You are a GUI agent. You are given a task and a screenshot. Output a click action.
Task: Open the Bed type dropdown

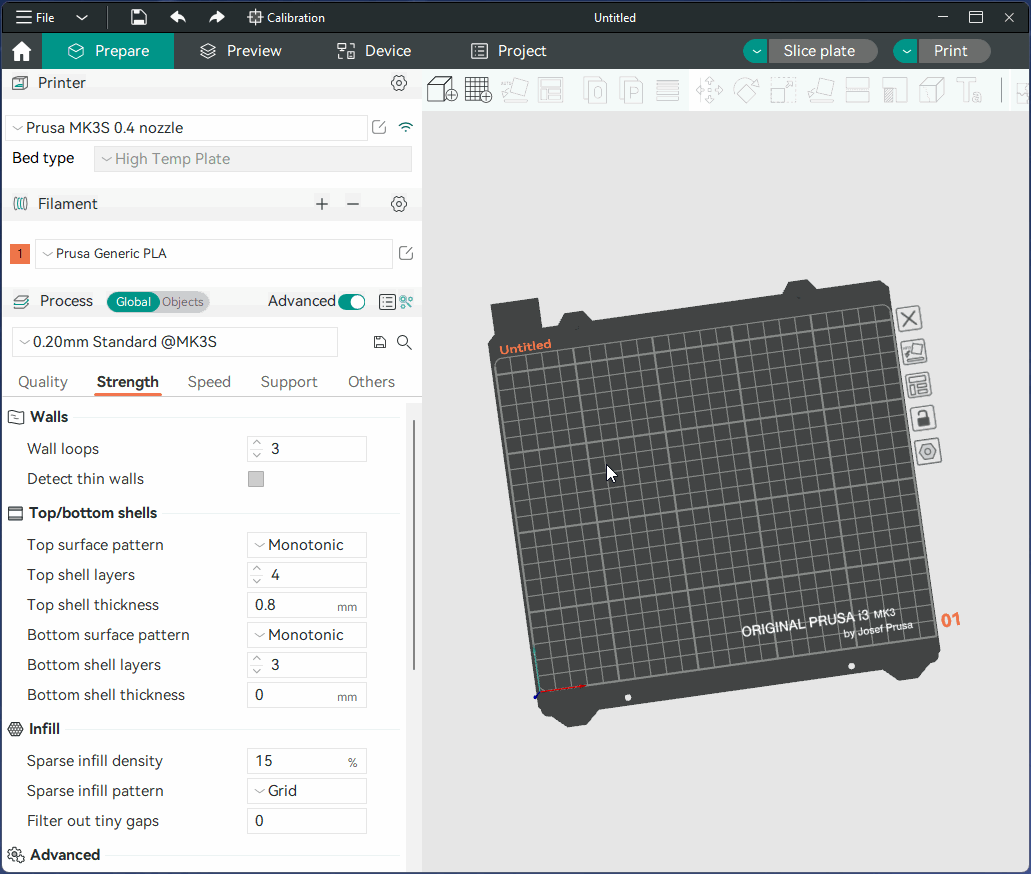pyautogui.click(x=253, y=158)
